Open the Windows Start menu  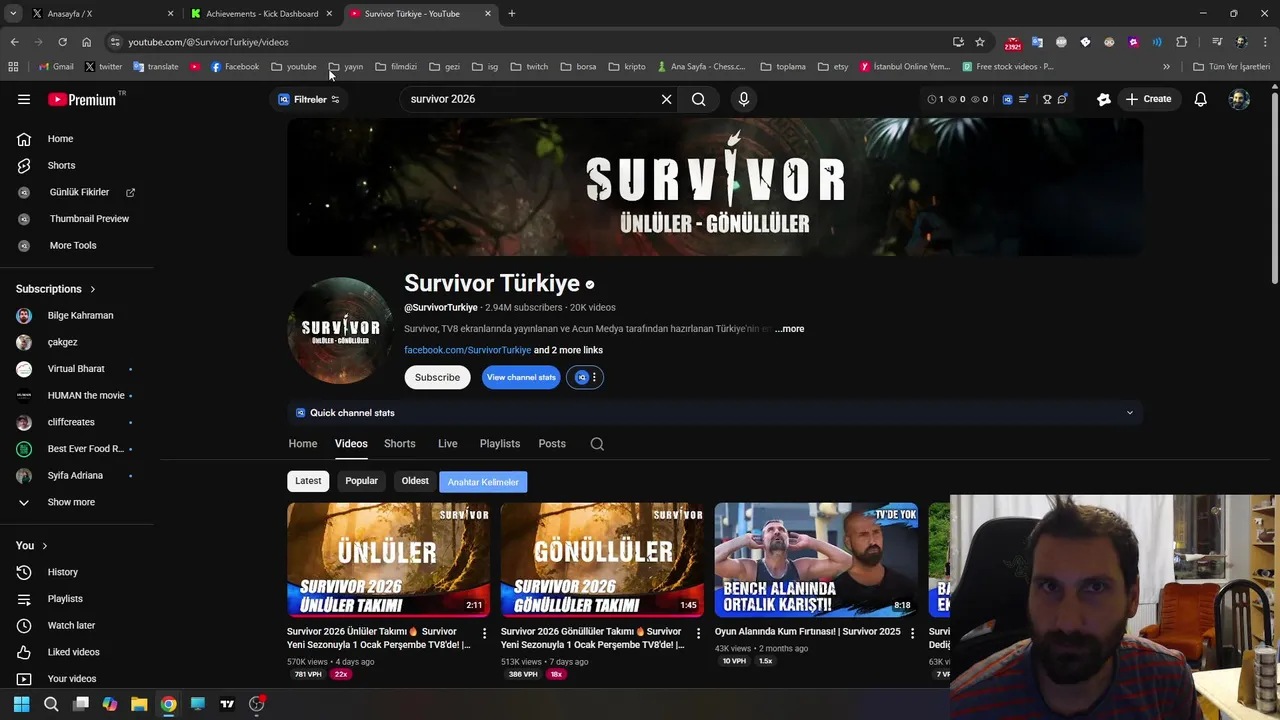(22, 704)
